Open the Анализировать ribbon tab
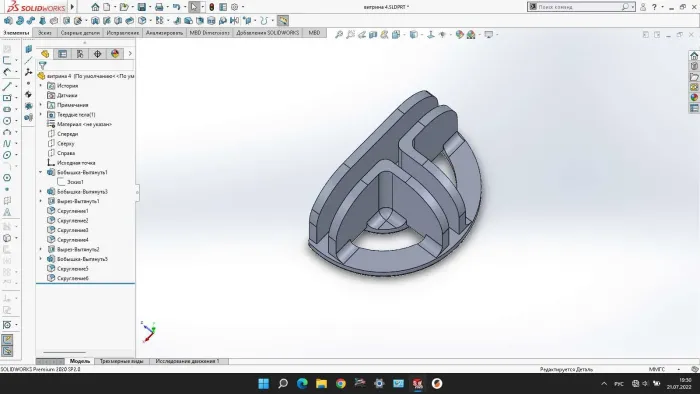 [164, 33]
